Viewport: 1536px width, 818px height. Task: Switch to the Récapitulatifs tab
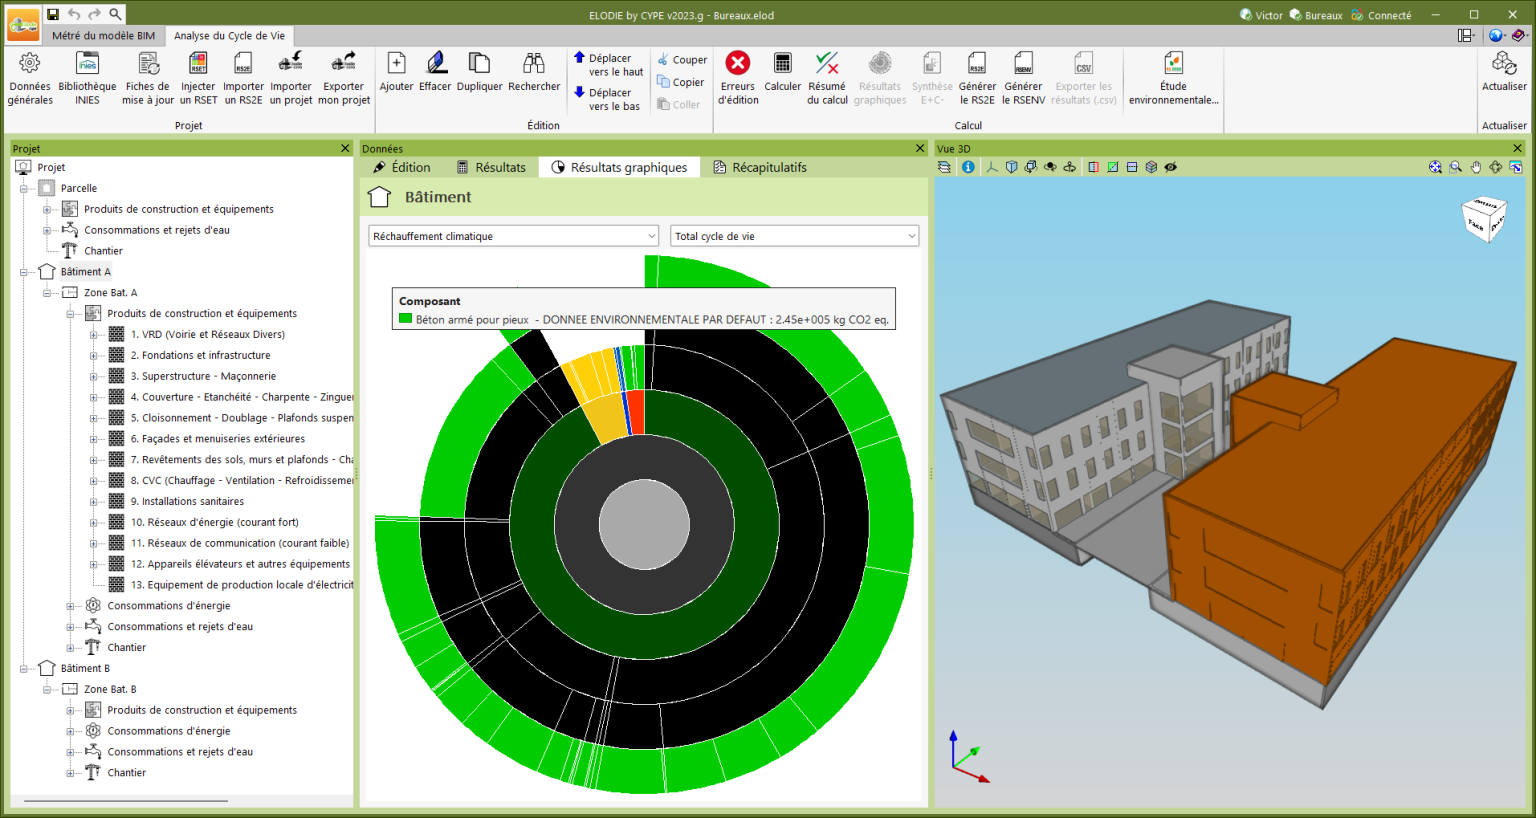click(x=760, y=167)
